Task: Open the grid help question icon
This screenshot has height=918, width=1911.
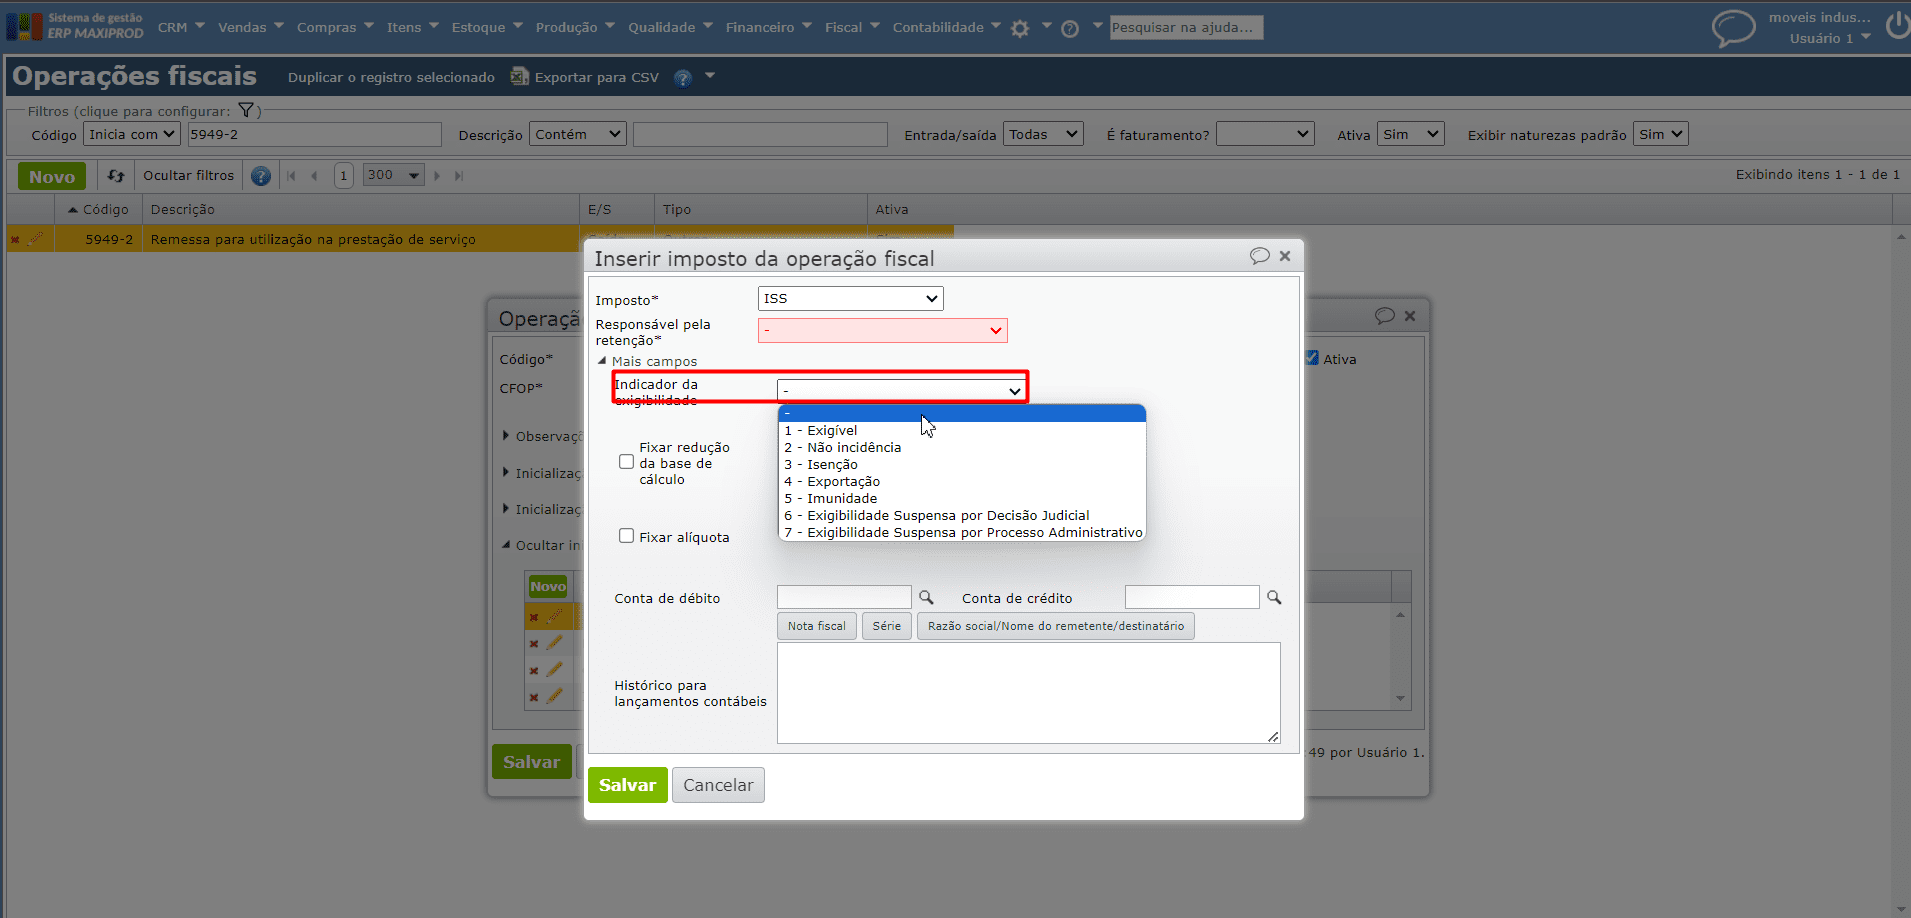Action: 261,176
